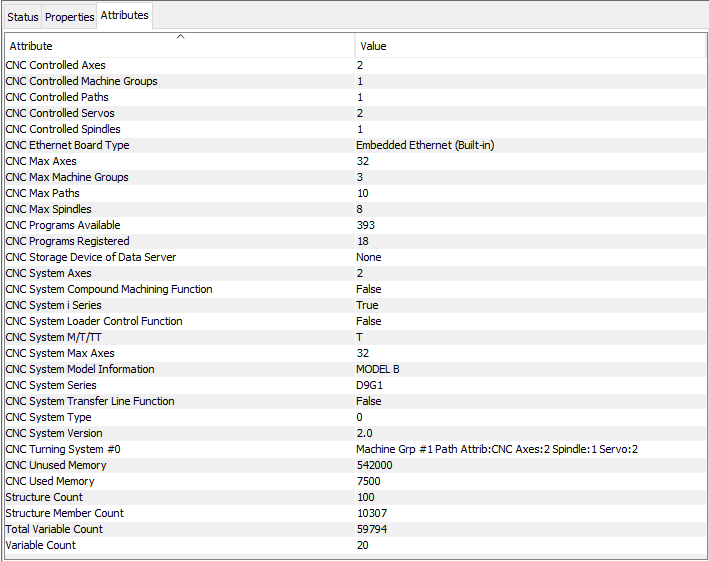The image size is (709, 561).
Task: Click the CNC Programs Registered attribute
Action: 67,241
